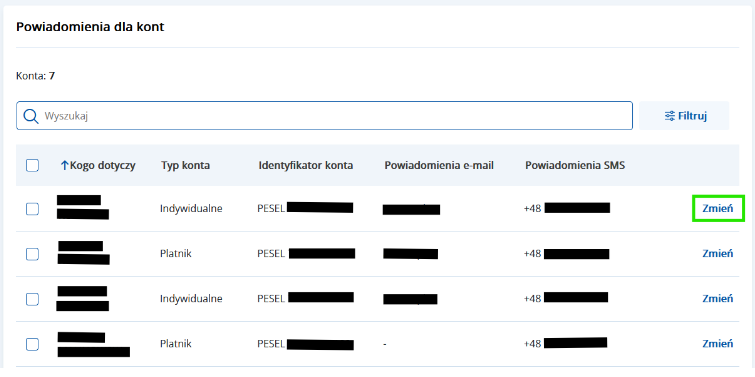Tick checkbox of Platnik row with e-mail set
755x377 pixels.
coord(32,254)
